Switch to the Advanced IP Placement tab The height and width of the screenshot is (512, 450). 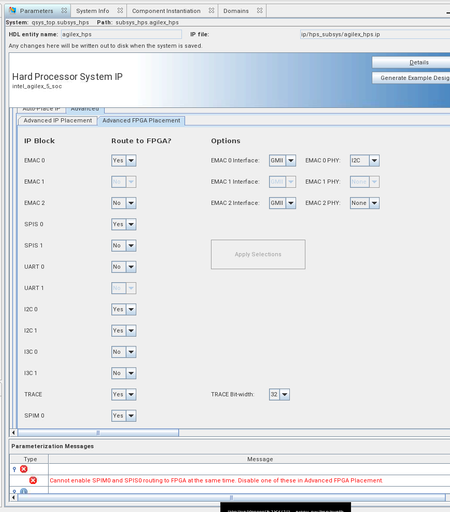(x=58, y=120)
